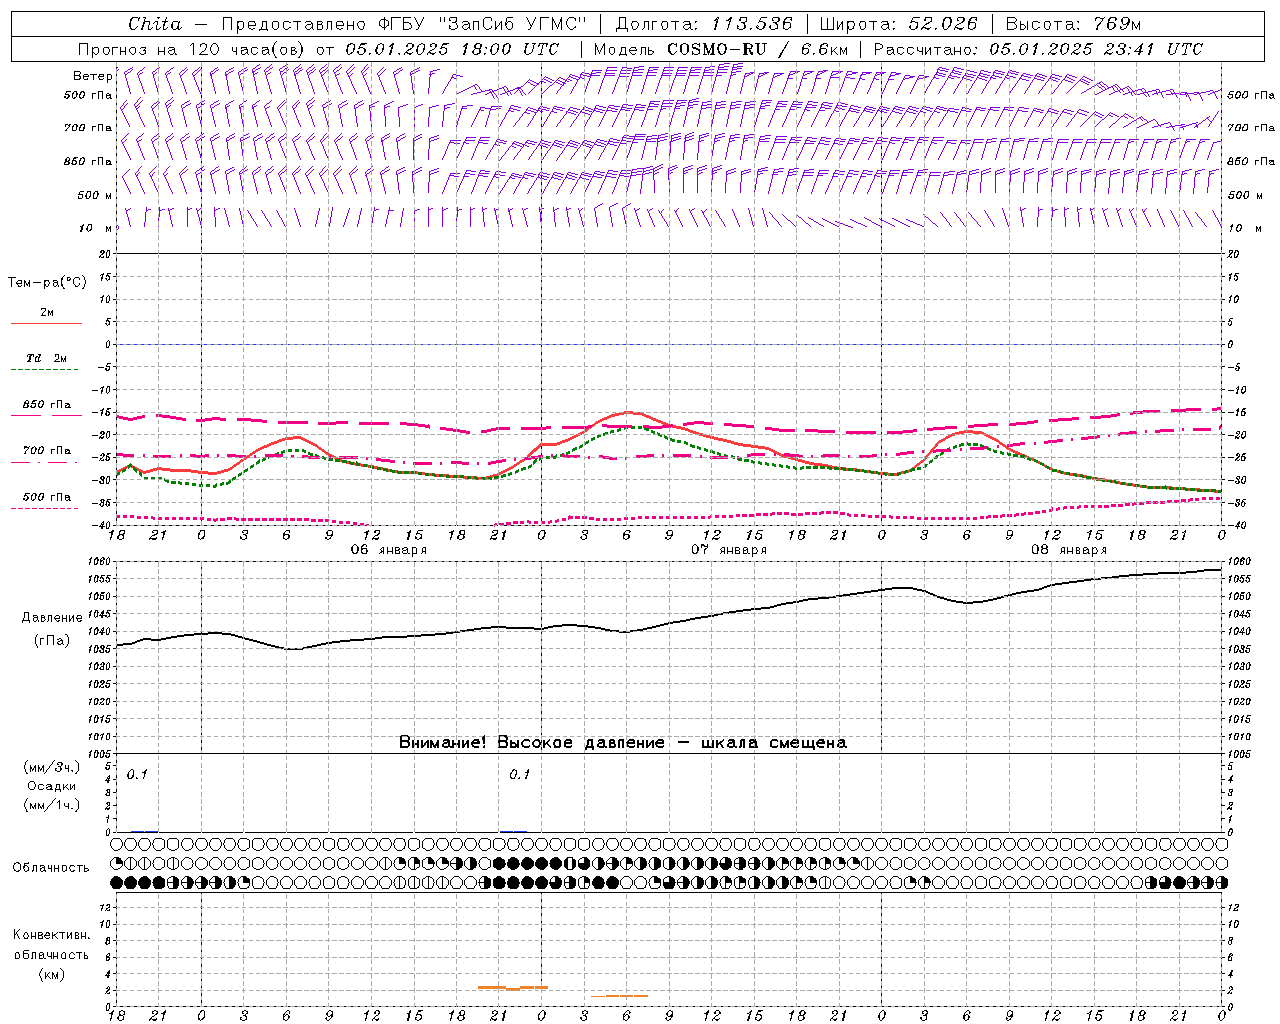
Task: Click the Td 2м dew point legend label
Action: pos(46,358)
